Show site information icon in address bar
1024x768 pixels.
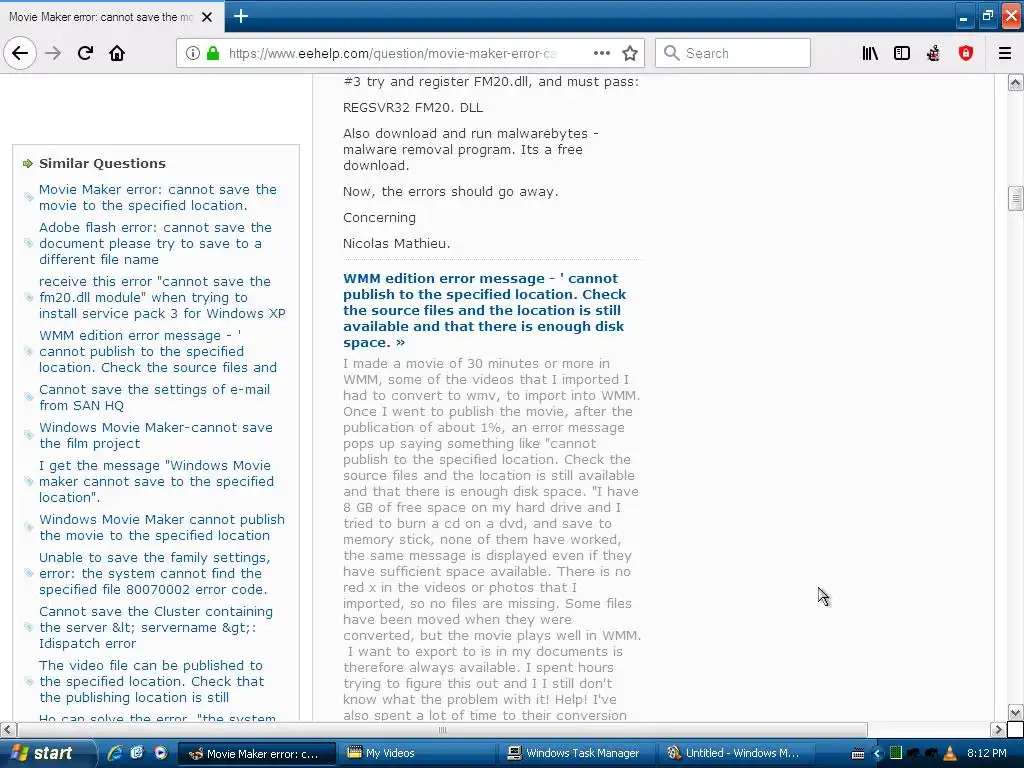coord(192,53)
